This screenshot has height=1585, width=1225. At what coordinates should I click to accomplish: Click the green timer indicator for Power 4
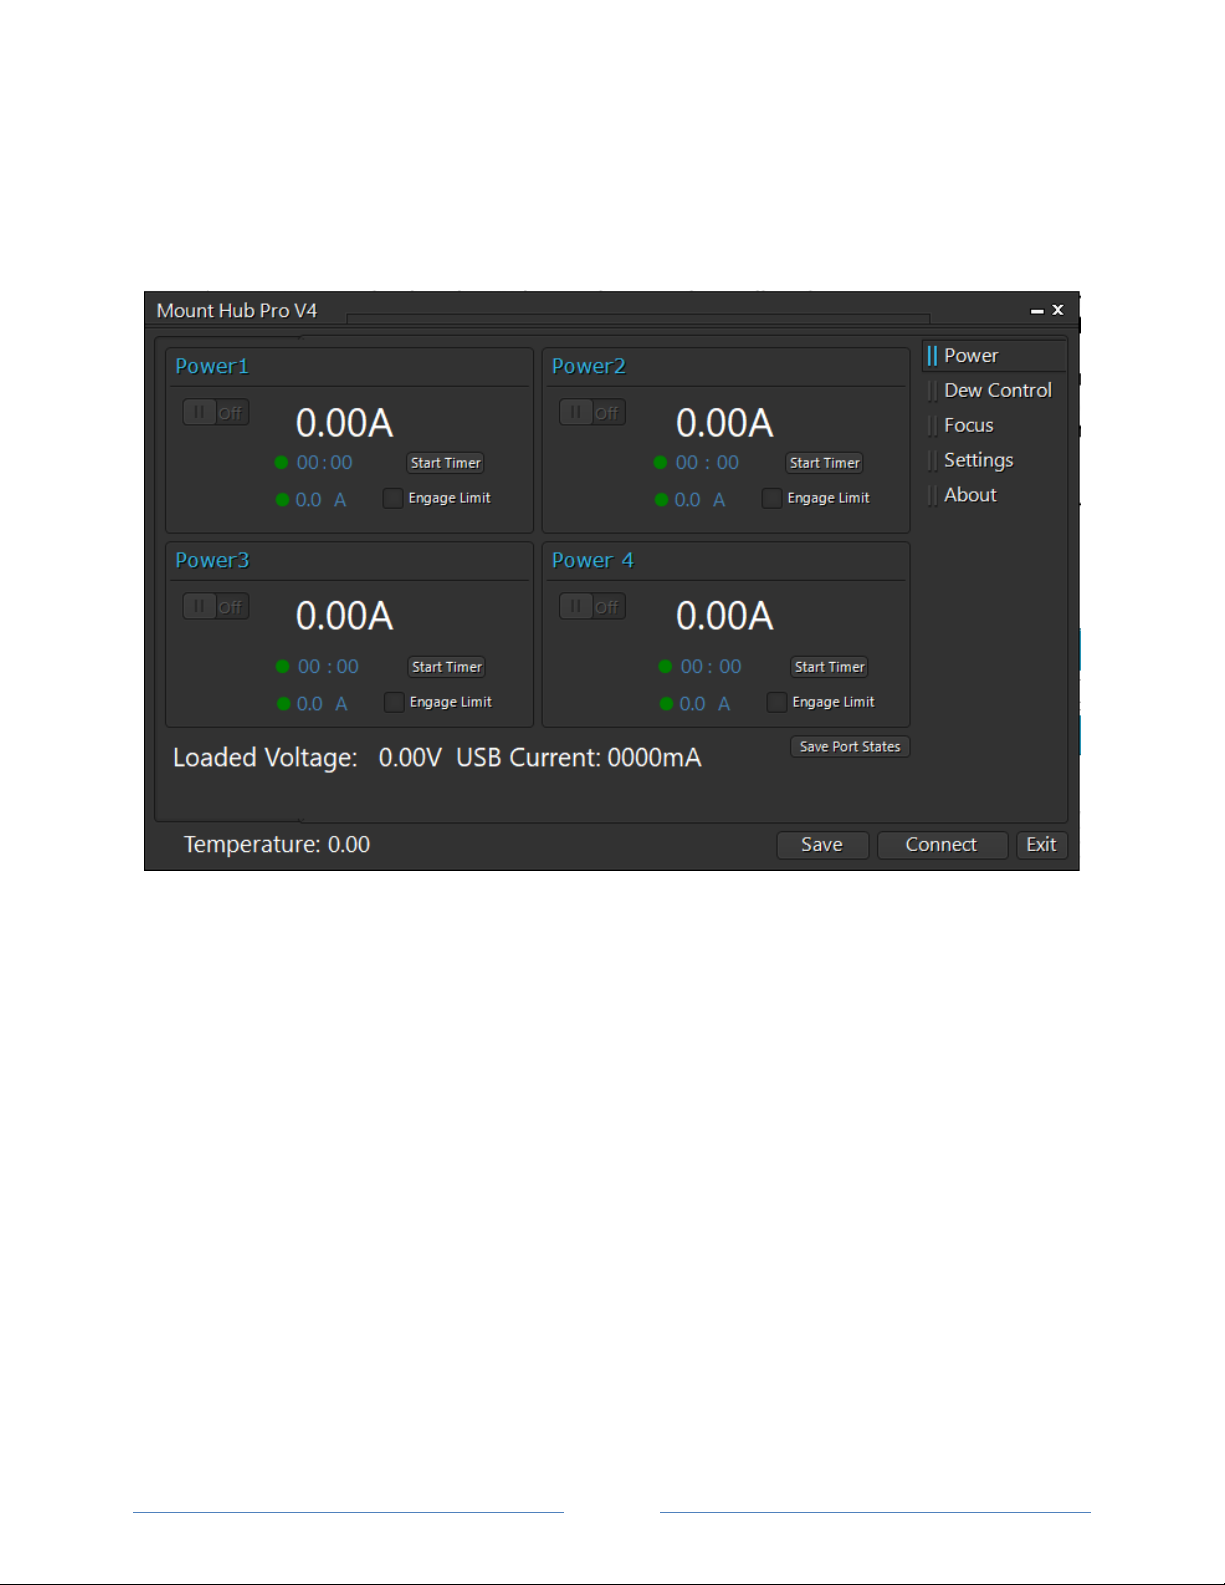pyautogui.click(x=666, y=667)
